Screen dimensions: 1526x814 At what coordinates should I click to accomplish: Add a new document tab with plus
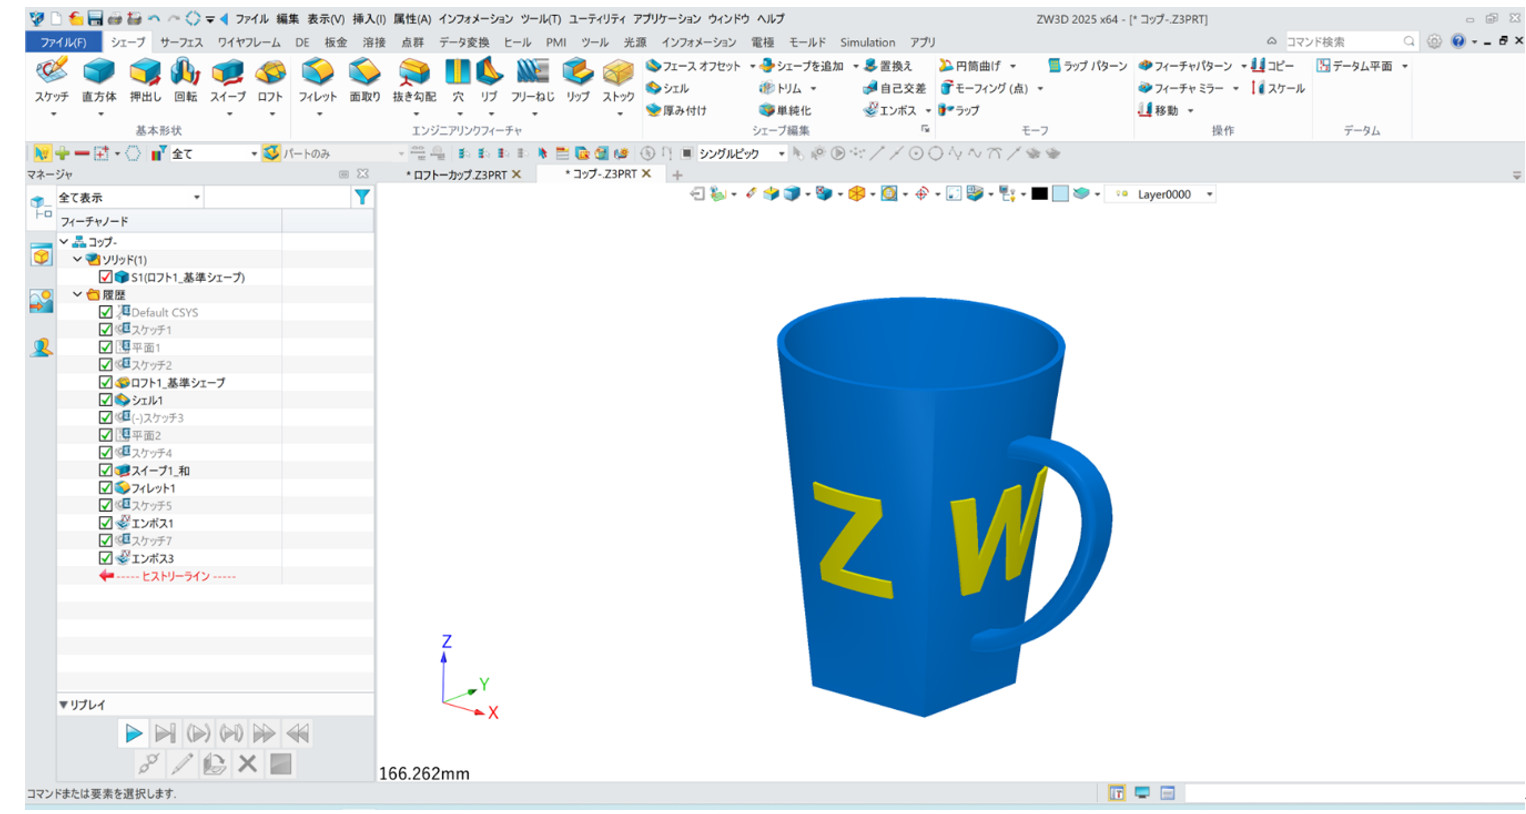677,175
